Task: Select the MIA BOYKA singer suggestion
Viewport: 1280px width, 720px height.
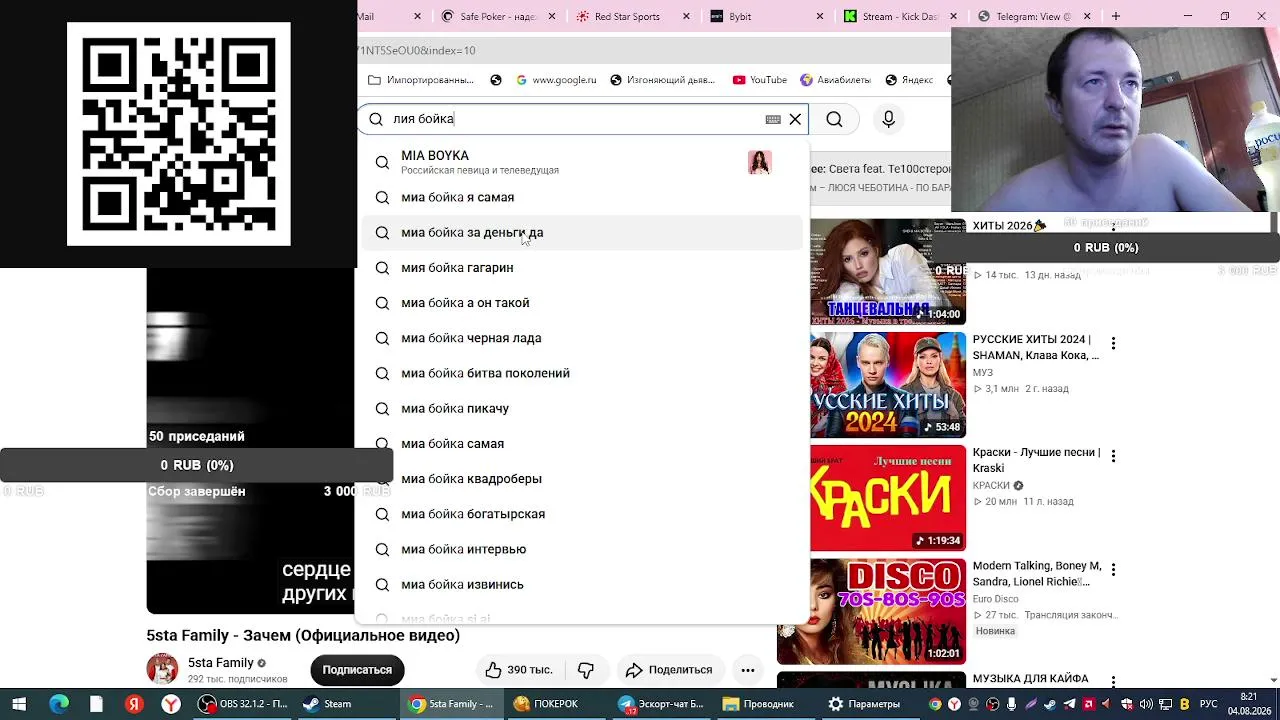Action: click(582, 162)
